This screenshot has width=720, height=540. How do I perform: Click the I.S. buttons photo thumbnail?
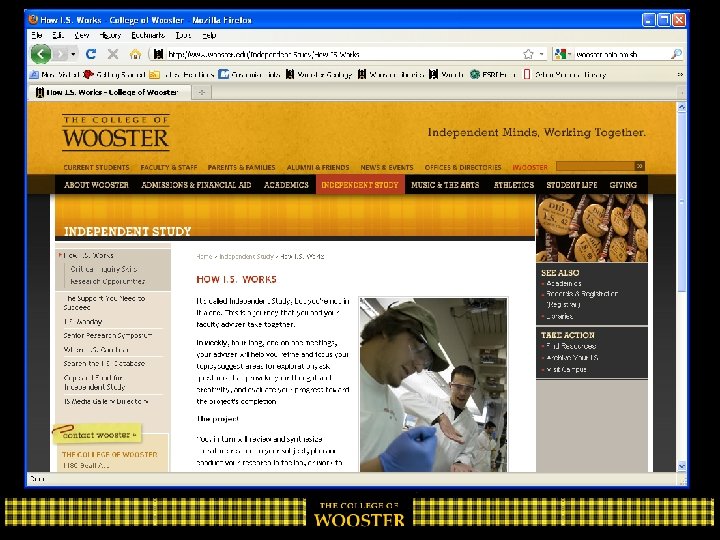coord(592,228)
